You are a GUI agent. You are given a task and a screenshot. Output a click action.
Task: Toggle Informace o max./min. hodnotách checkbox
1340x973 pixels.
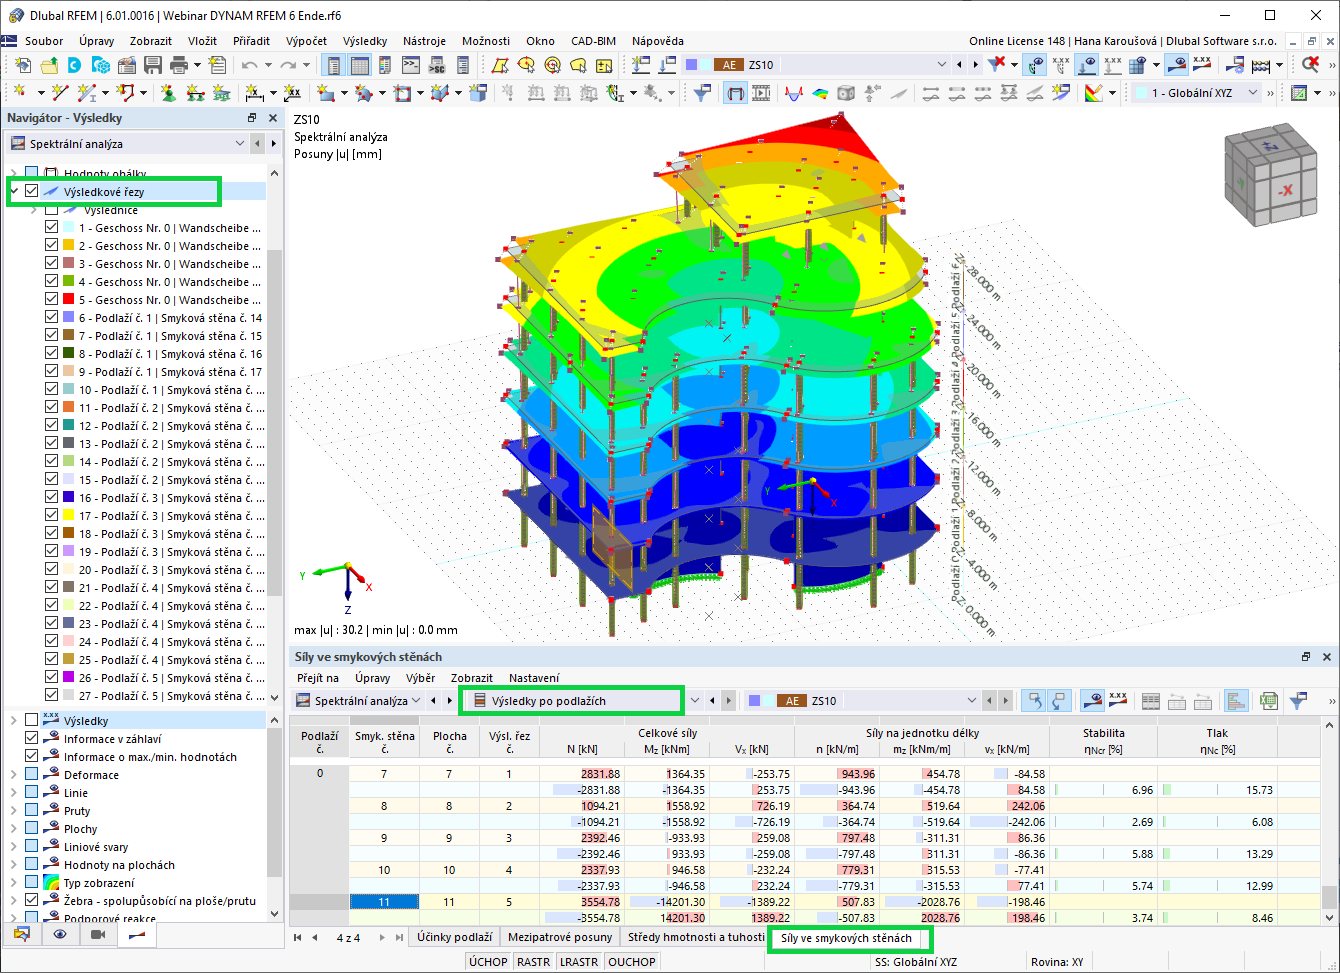point(32,757)
